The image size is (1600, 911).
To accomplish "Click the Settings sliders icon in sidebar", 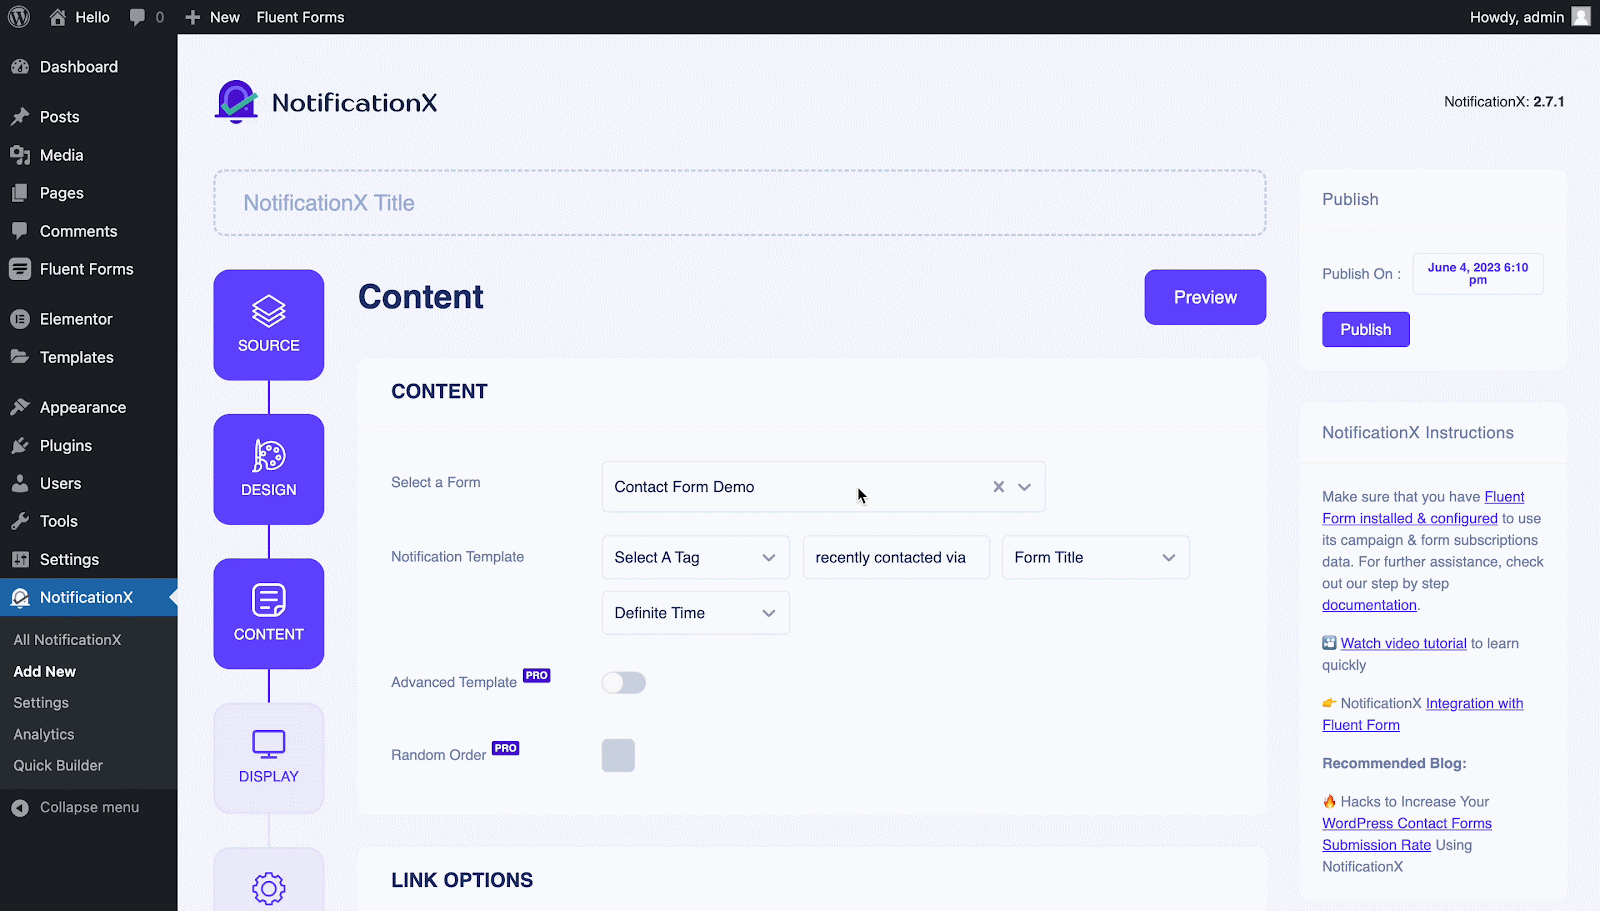I will point(20,559).
